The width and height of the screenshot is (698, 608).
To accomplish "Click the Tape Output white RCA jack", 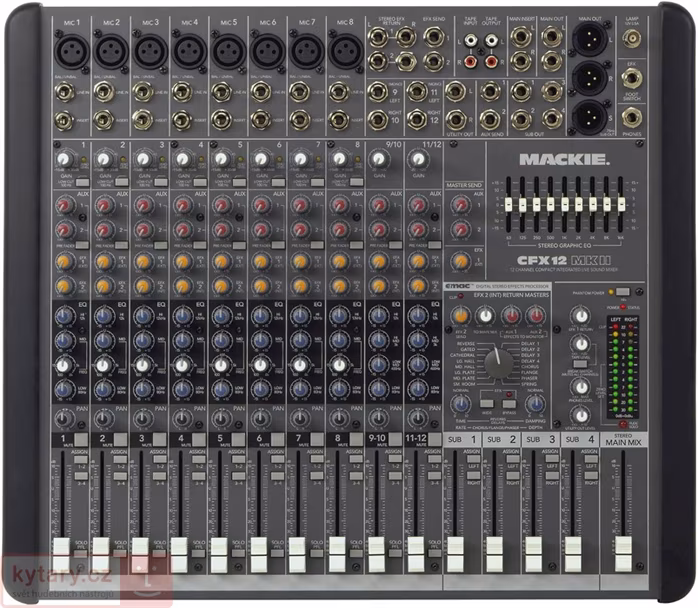I will (x=491, y=41).
